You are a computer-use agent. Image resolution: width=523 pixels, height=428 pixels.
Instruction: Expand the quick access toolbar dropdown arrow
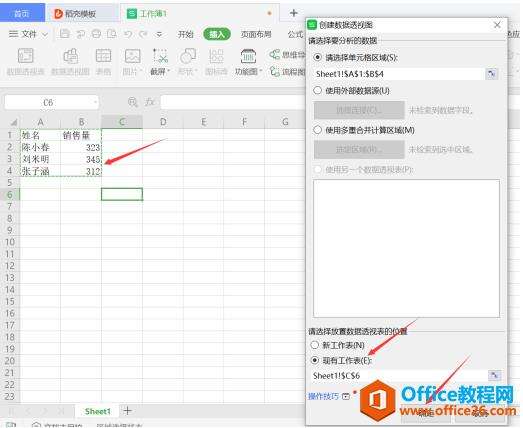coord(159,34)
